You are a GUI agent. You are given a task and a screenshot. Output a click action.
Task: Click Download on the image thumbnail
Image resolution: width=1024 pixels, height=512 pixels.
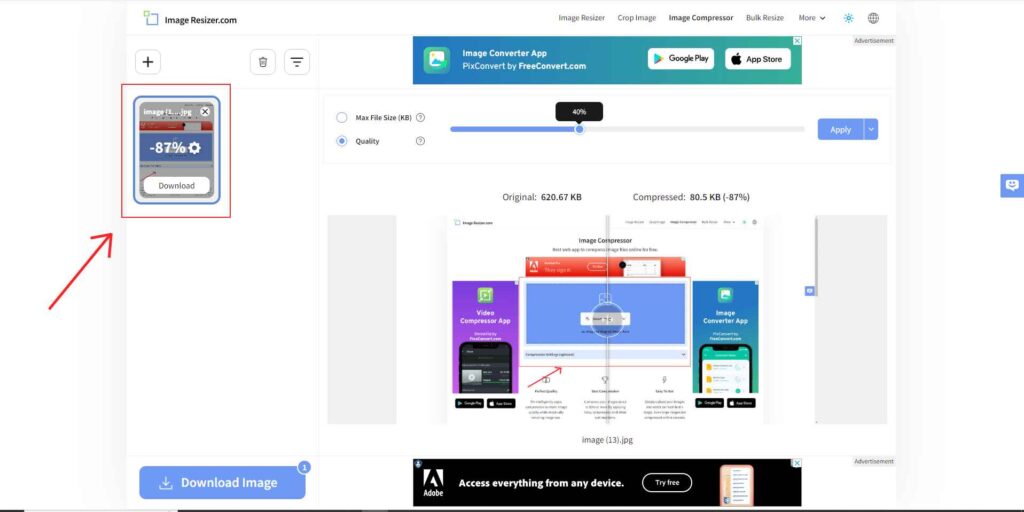pos(176,185)
